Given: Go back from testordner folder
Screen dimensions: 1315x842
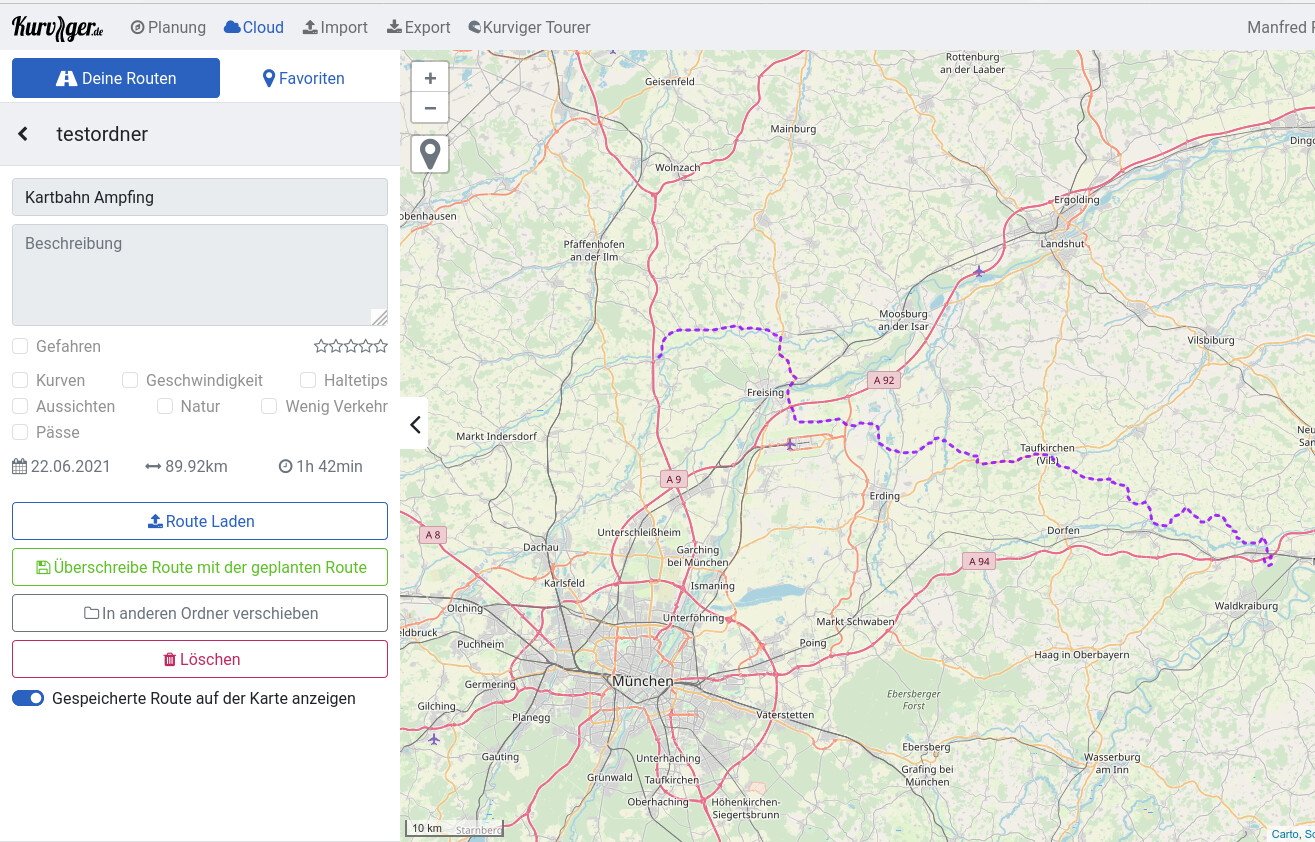Looking at the screenshot, I should point(23,134).
